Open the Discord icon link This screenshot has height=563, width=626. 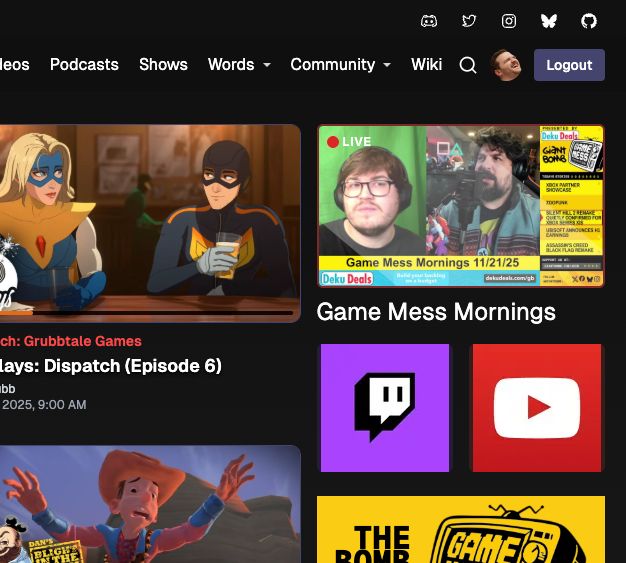tap(429, 21)
